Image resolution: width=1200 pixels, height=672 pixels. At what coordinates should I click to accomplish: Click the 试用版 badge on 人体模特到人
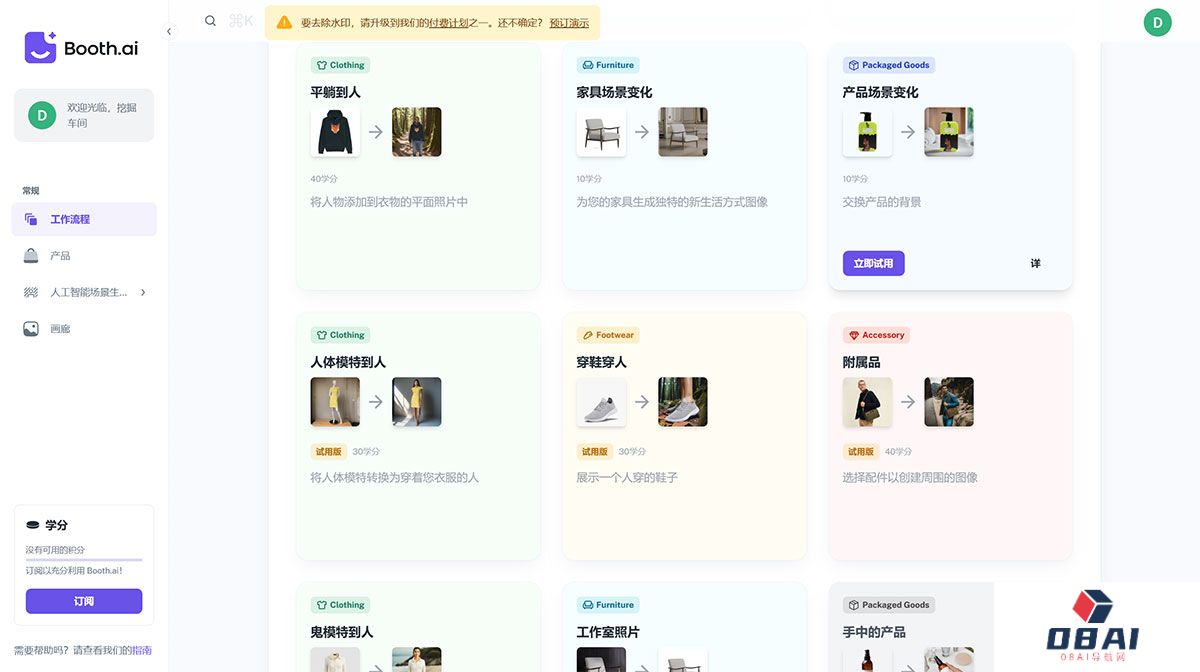pos(329,452)
